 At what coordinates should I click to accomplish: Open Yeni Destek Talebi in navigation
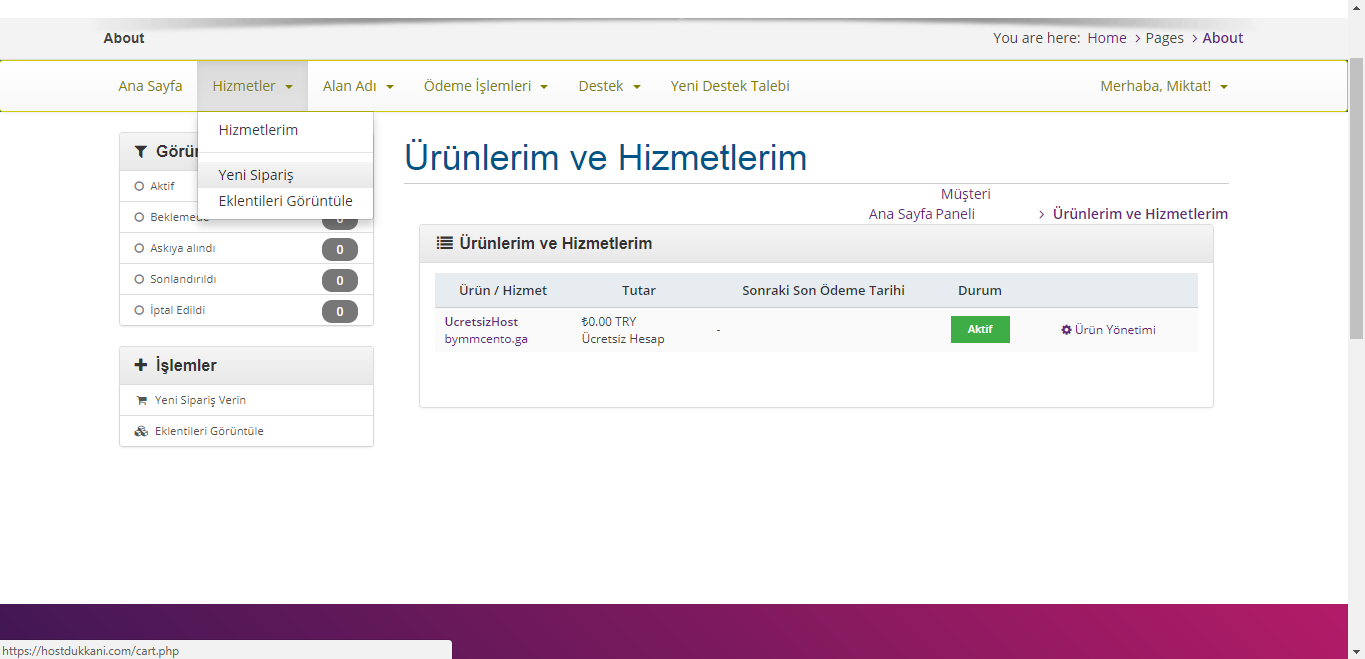(730, 86)
